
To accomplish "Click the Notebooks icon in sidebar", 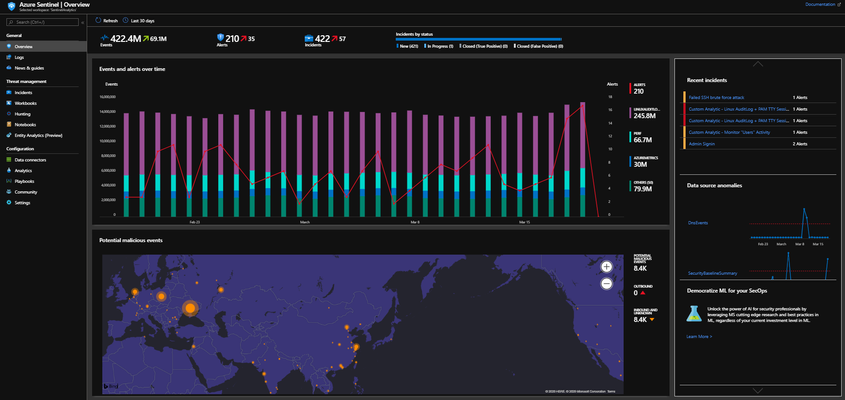I will pyautogui.click(x=9, y=125).
